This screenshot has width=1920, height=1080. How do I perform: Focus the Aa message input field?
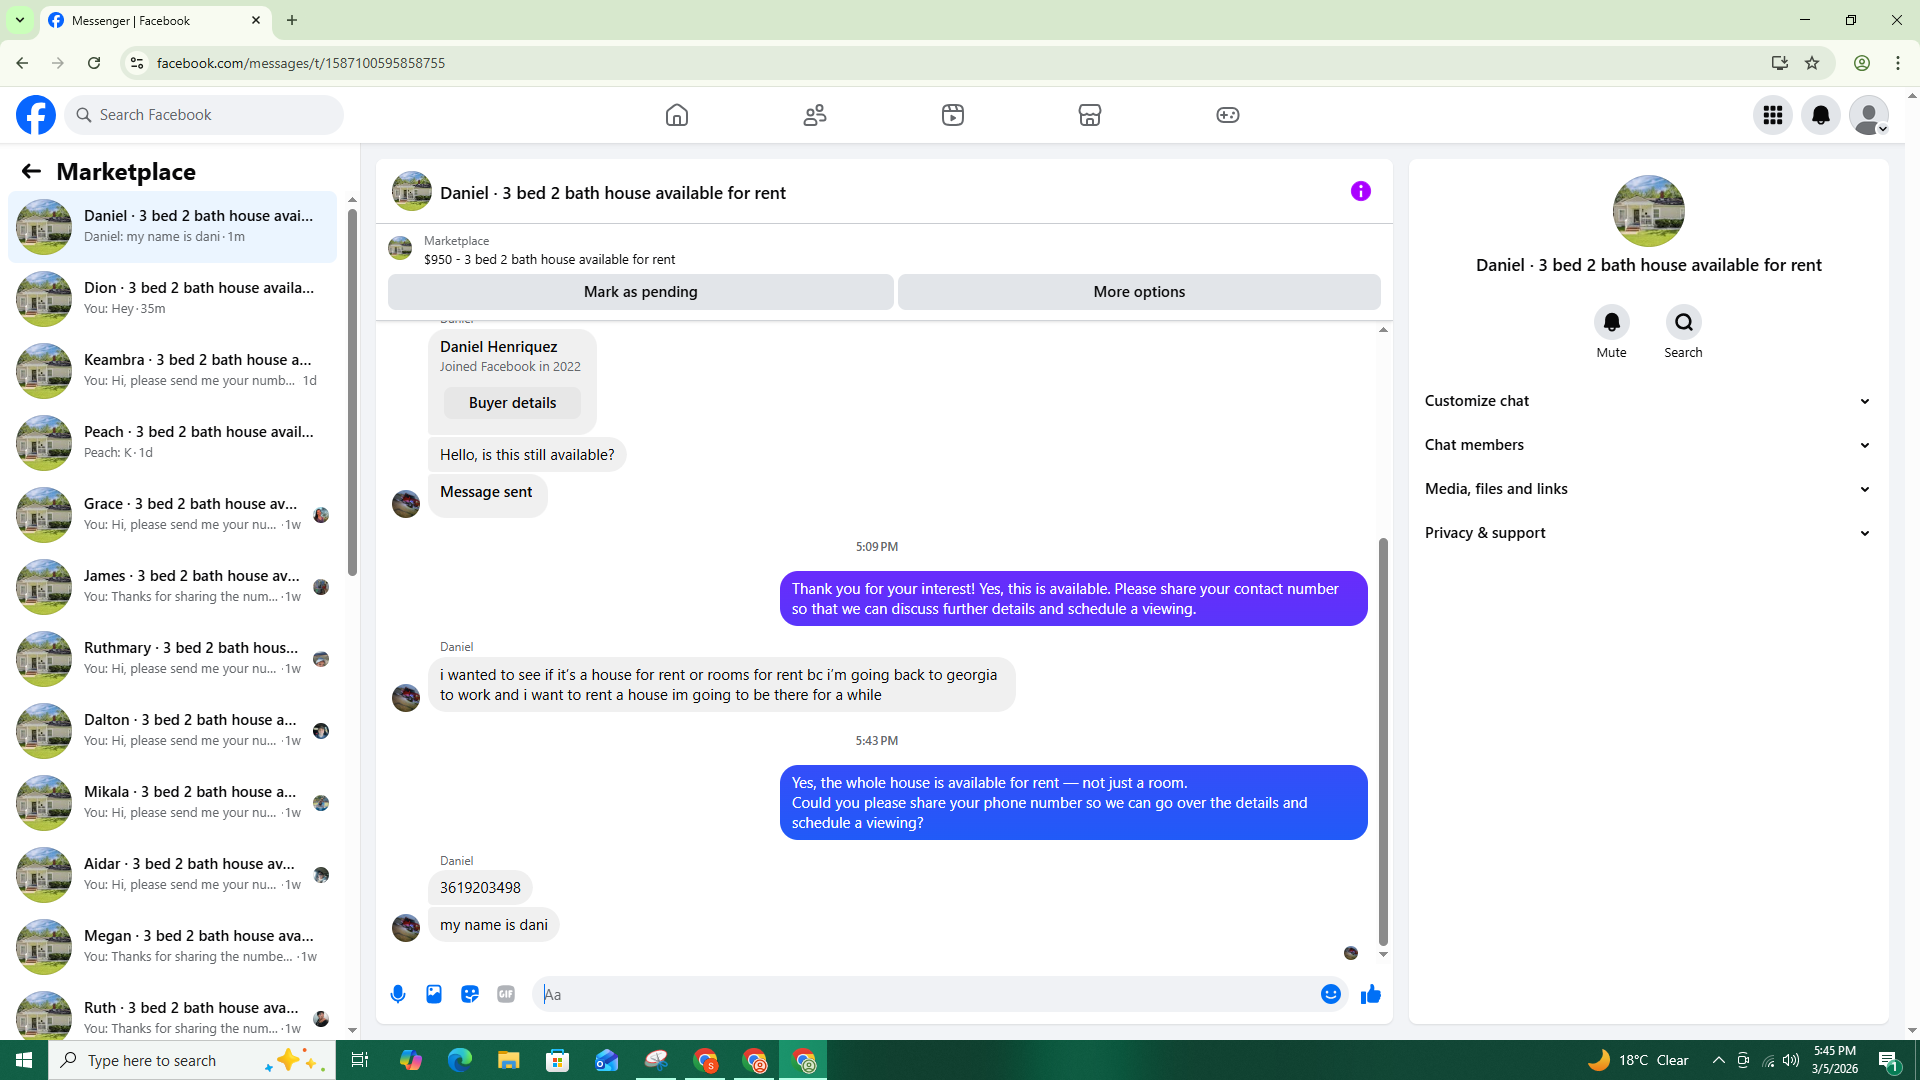pyautogui.click(x=930, y=994)
